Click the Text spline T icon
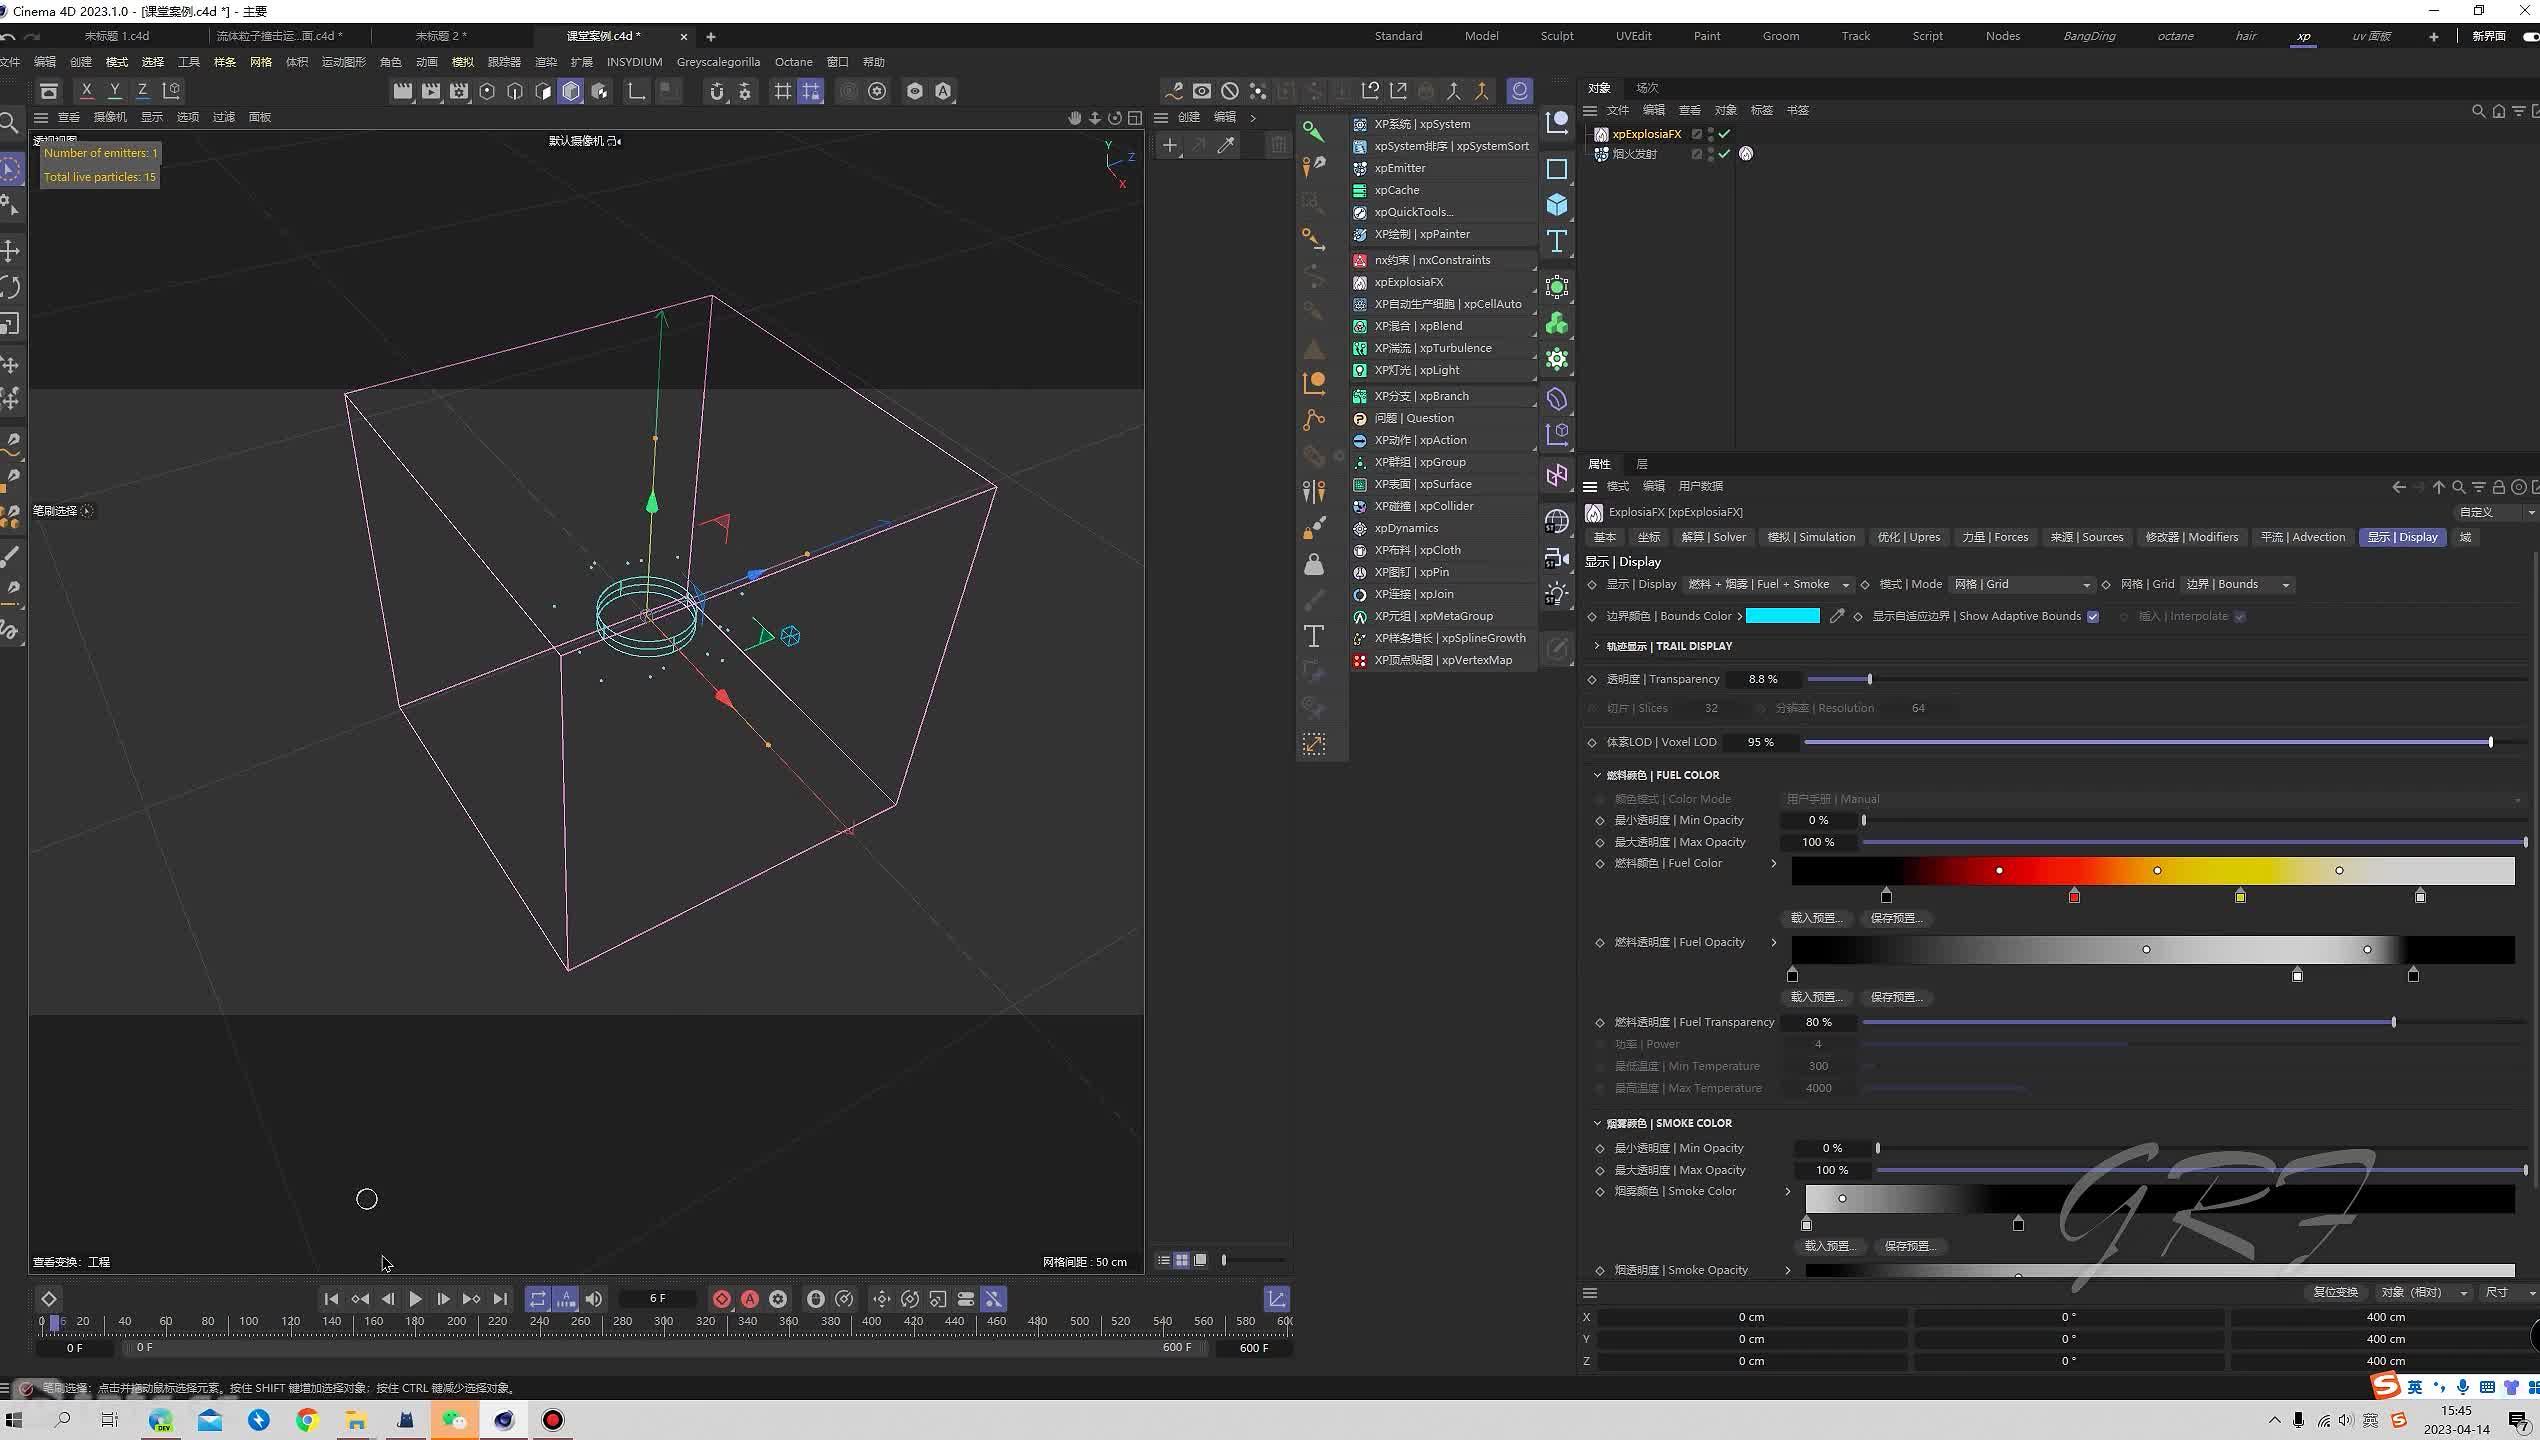Image resolution: width=2540 pixels, height=1440 pixels. coord(1557,241)
